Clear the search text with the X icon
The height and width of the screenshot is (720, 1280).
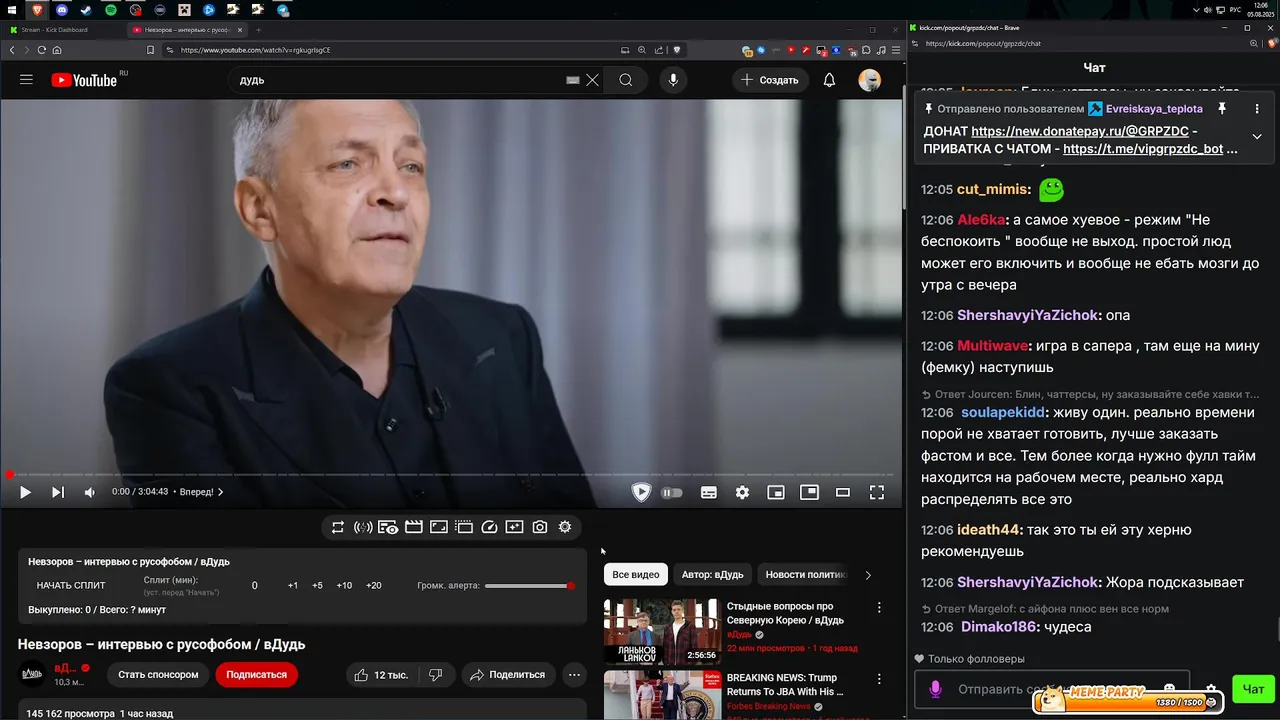(592, 80)
